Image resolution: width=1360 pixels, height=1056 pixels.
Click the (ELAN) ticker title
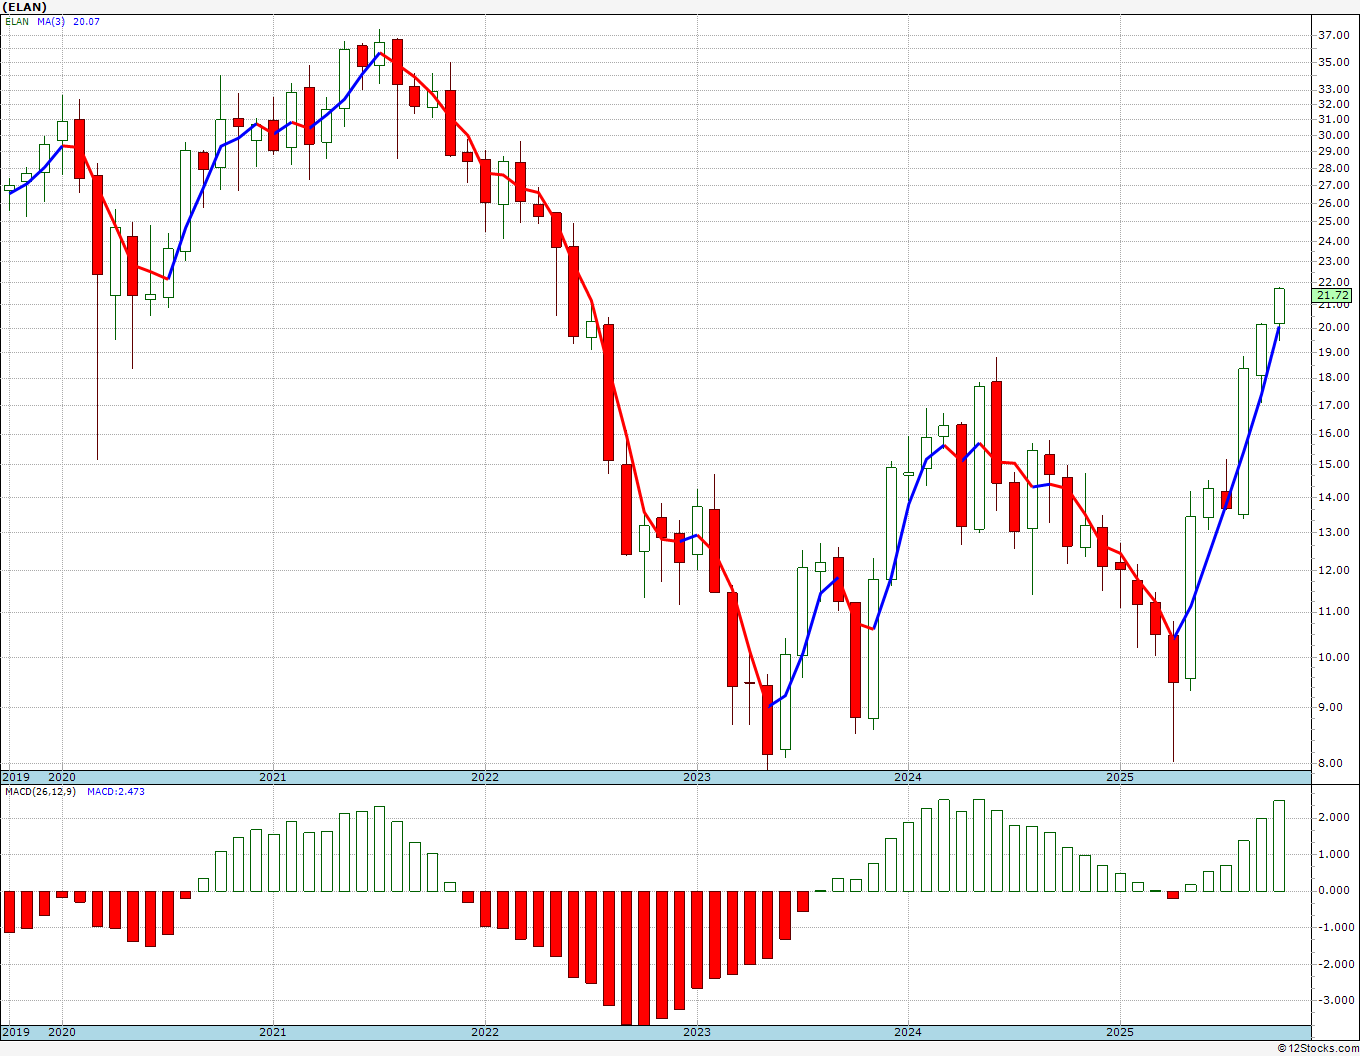24,7
